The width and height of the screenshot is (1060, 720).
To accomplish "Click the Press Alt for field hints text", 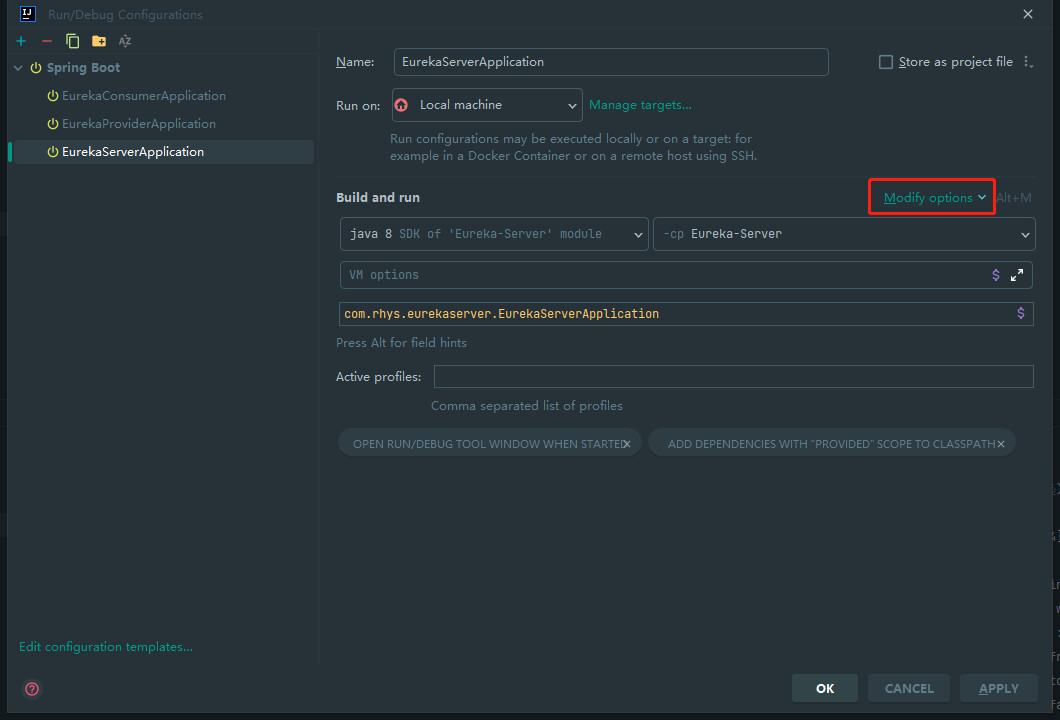I will click(402, 343).
